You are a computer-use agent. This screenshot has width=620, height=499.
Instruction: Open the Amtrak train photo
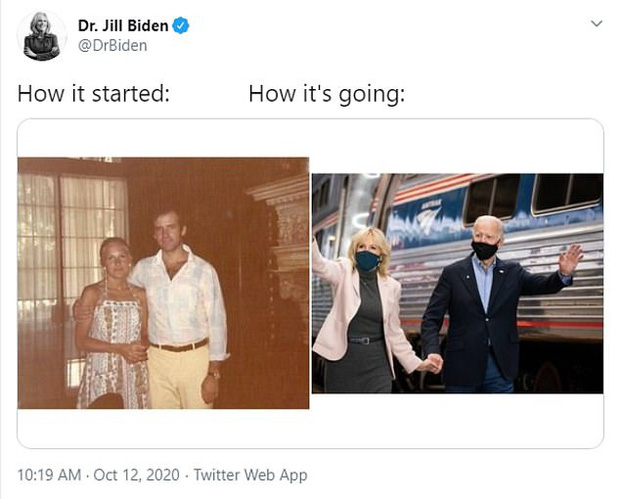click(x=457, y=283)
